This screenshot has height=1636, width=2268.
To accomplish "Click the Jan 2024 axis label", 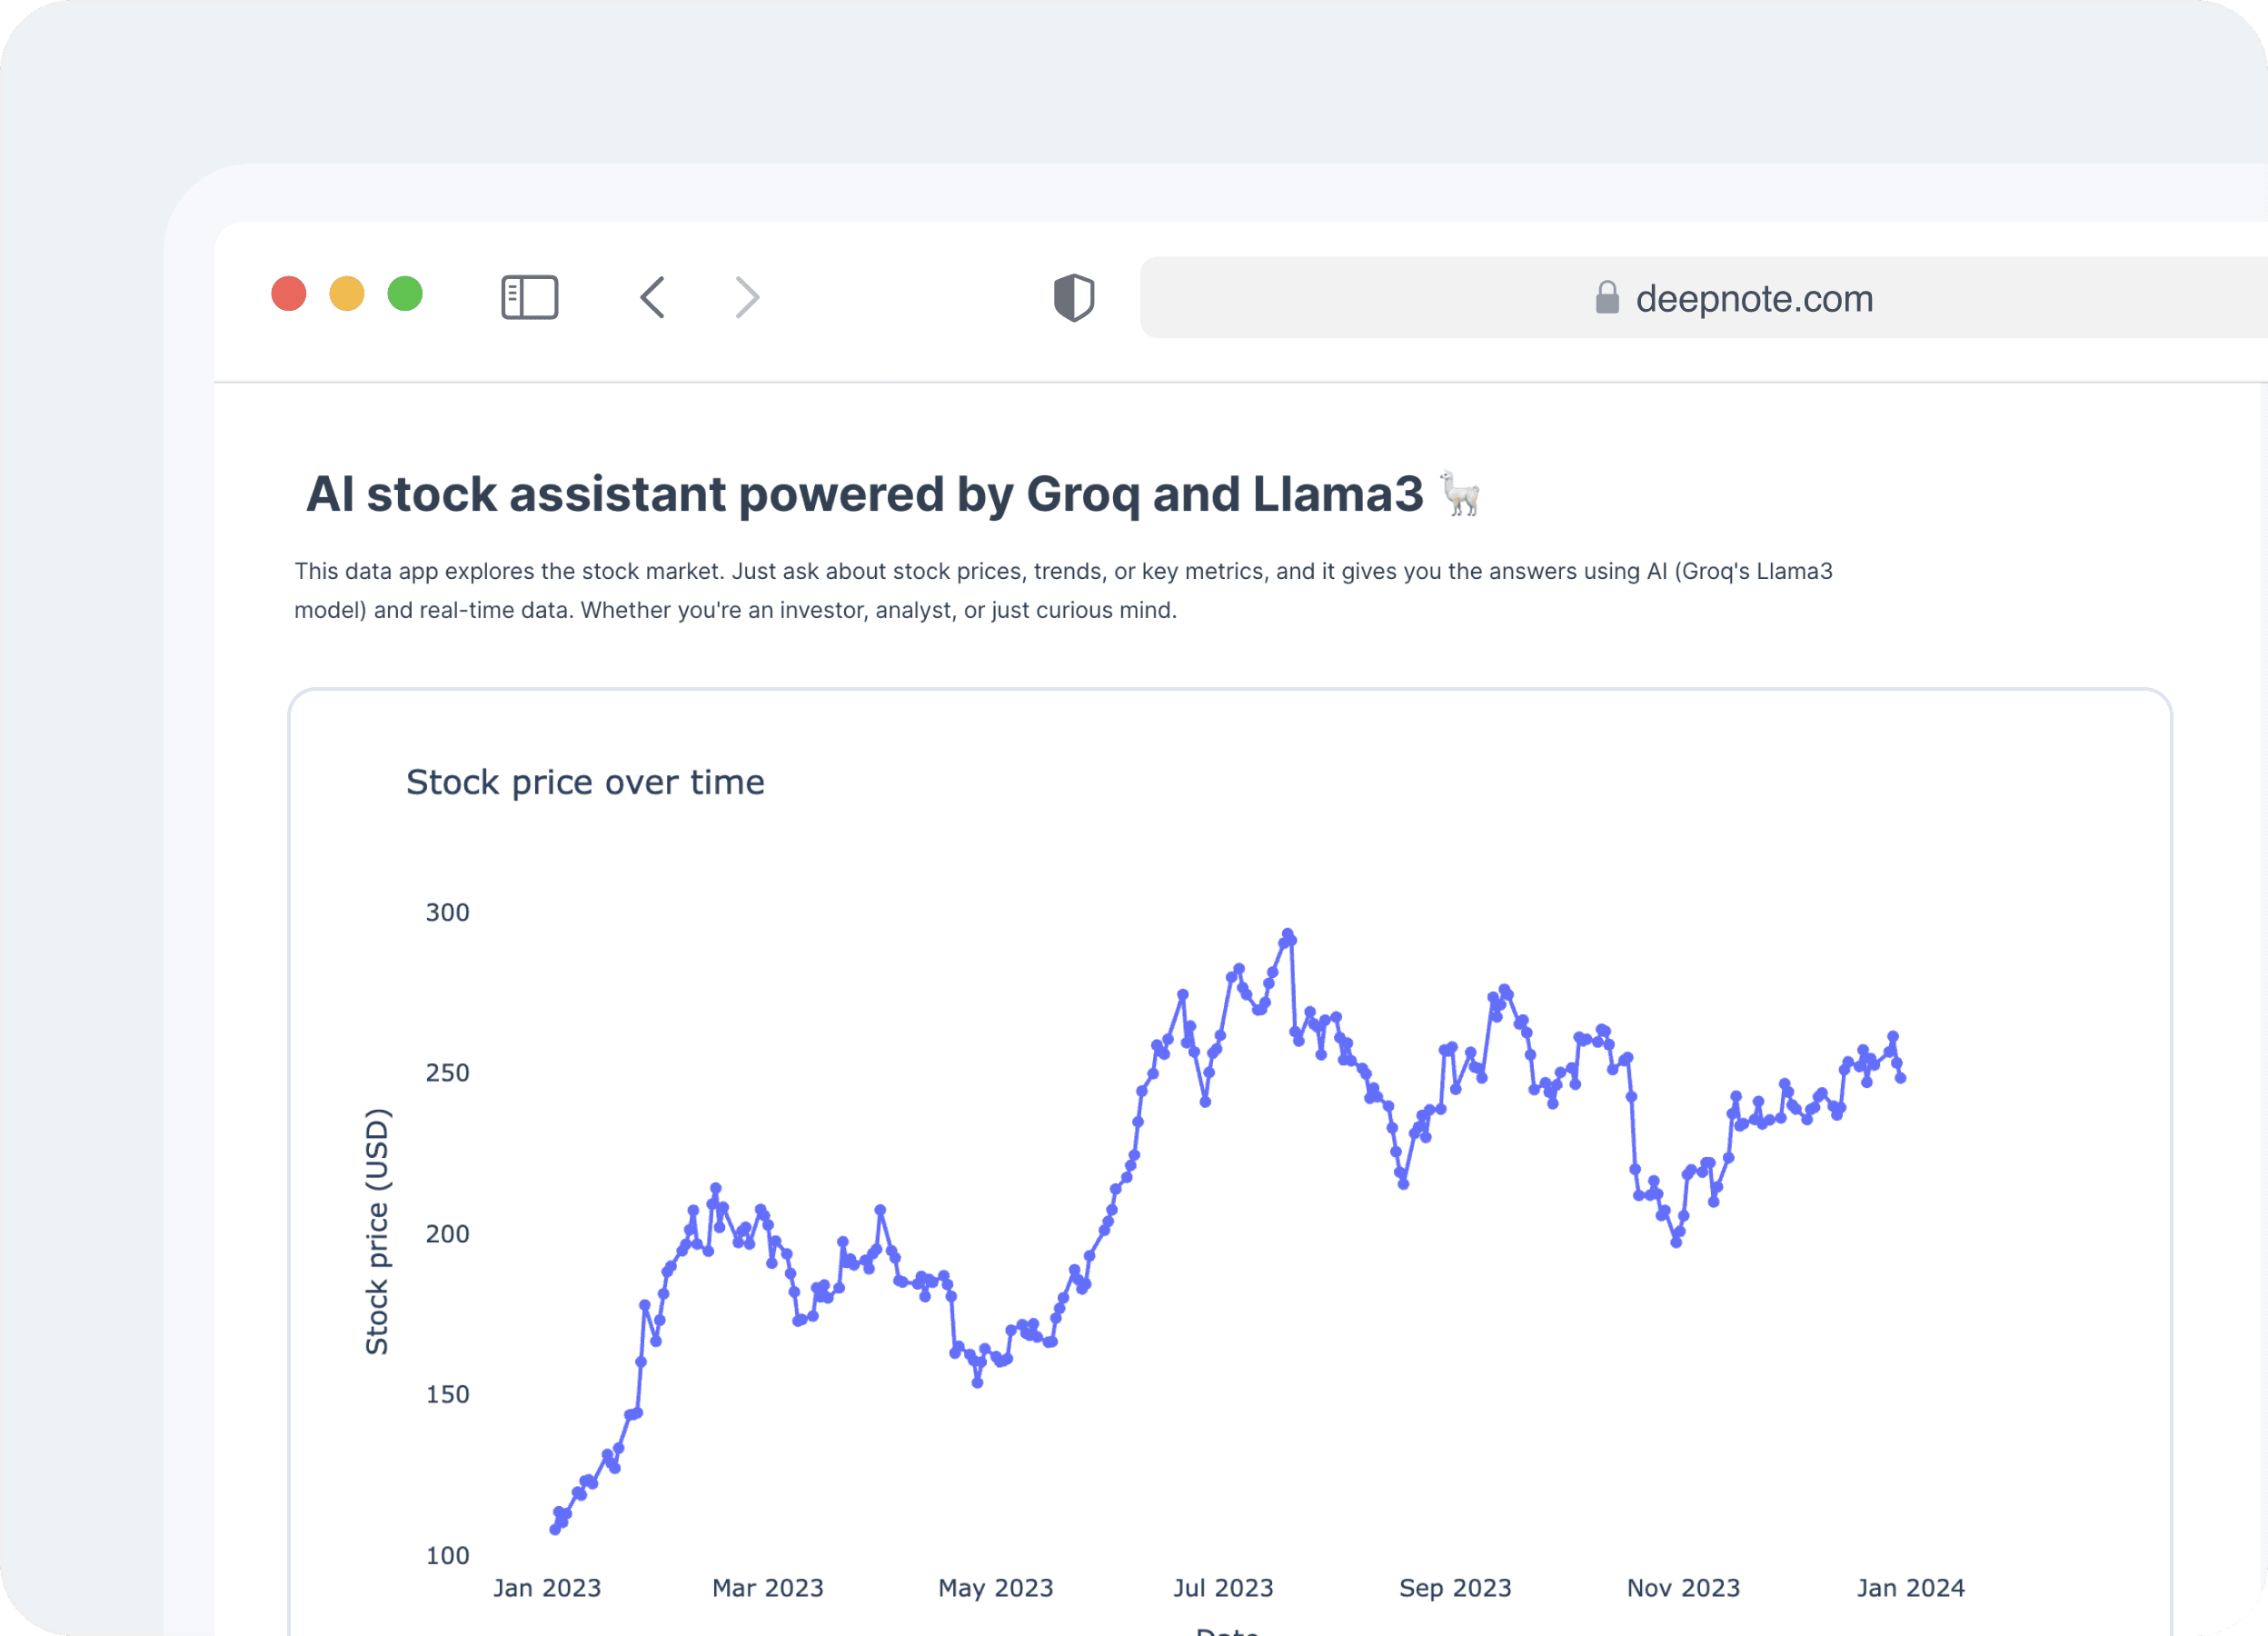I will click(1913, 1588).
